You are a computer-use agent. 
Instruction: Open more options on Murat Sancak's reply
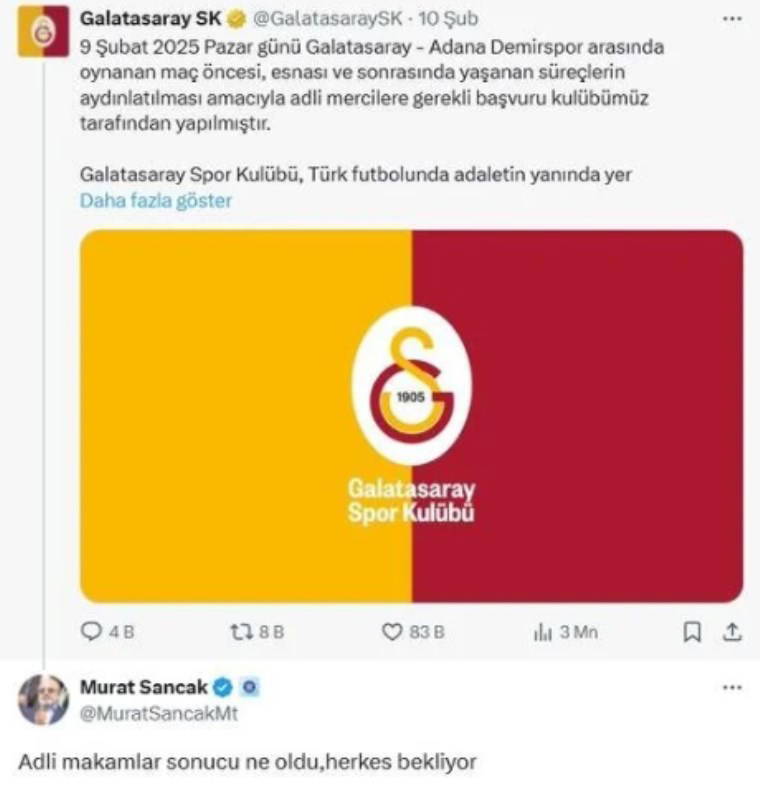click(732, 687)
